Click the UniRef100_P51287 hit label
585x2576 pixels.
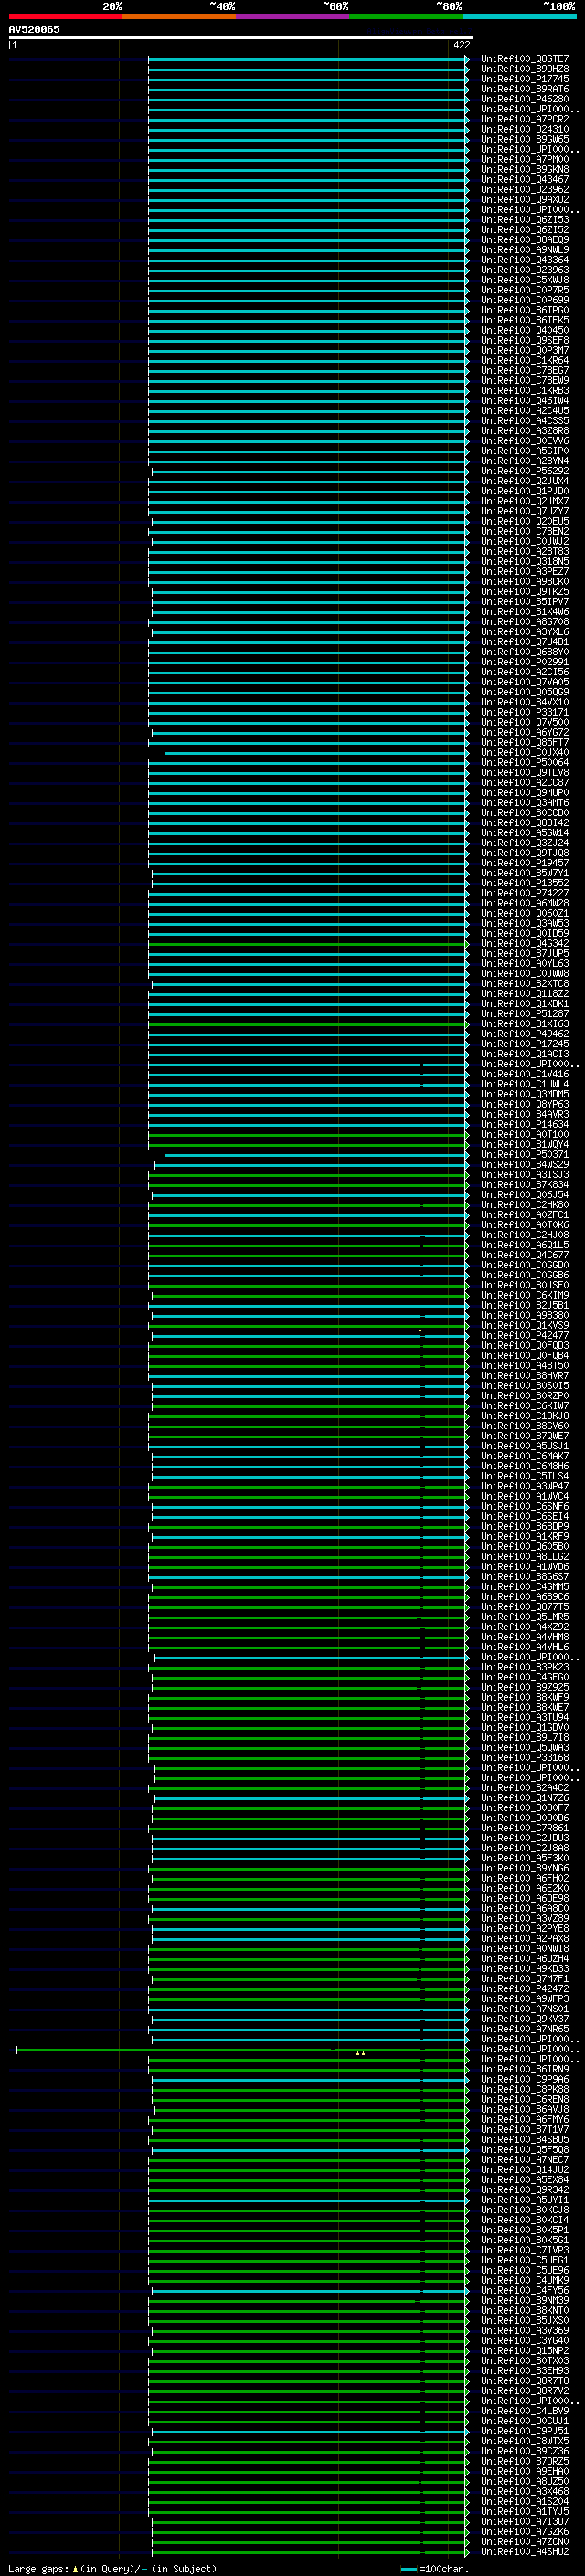point(525,1014)
